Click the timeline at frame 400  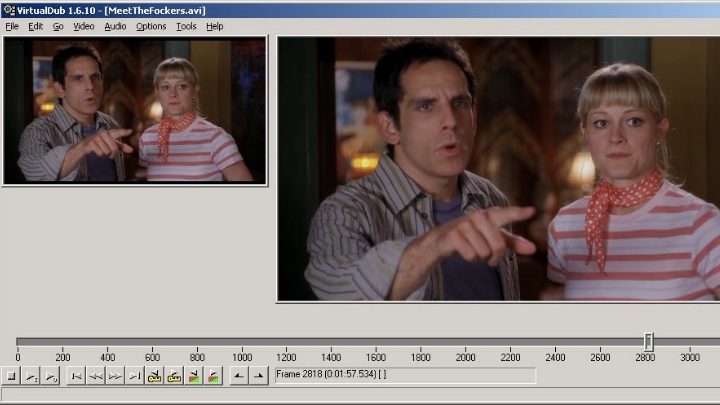coord(107,342)
